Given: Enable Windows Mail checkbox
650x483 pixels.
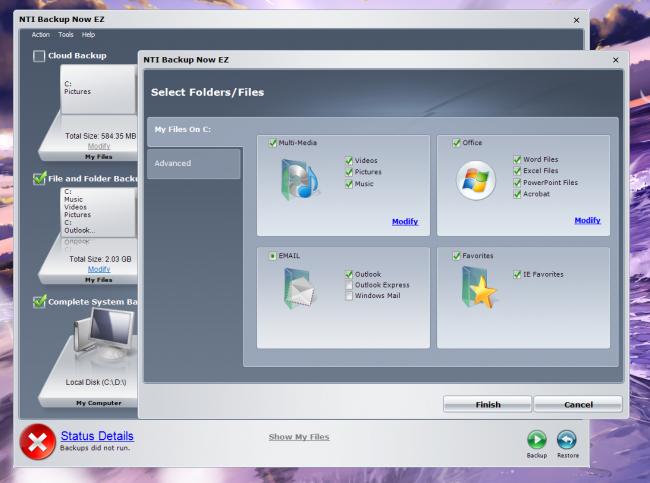Looking at the screenshot, I should click(349, 296).
